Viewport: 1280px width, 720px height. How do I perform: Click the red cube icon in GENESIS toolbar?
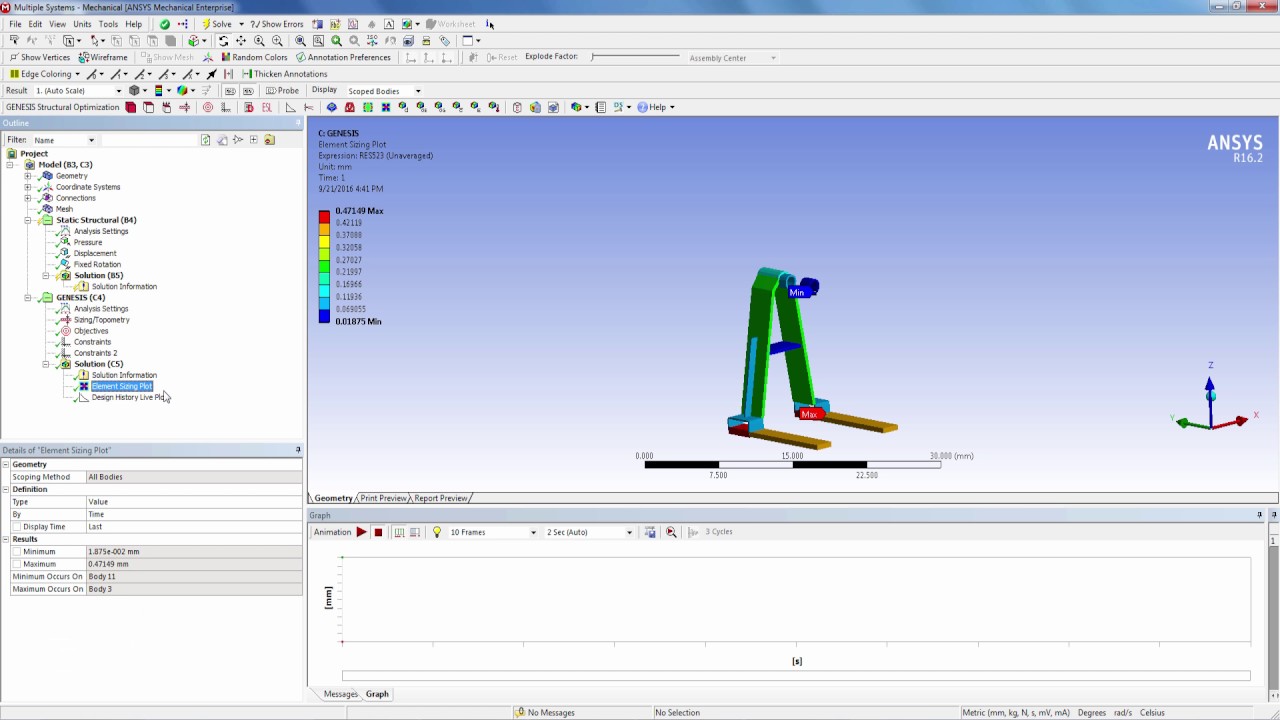tap(131, 107)
